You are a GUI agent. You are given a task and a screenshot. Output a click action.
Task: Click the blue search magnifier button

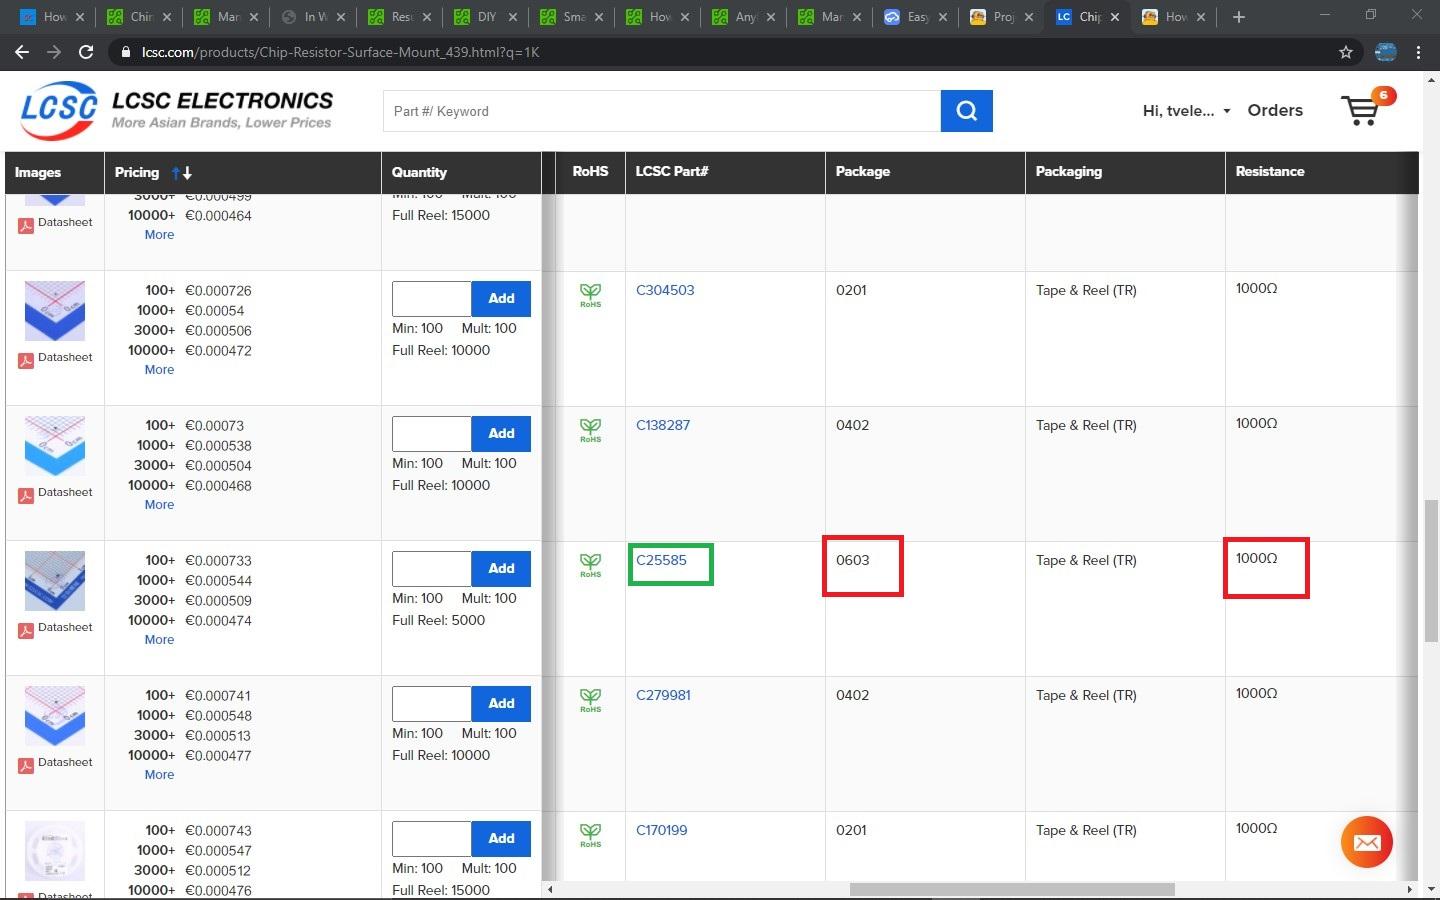(x=966, y=111)
